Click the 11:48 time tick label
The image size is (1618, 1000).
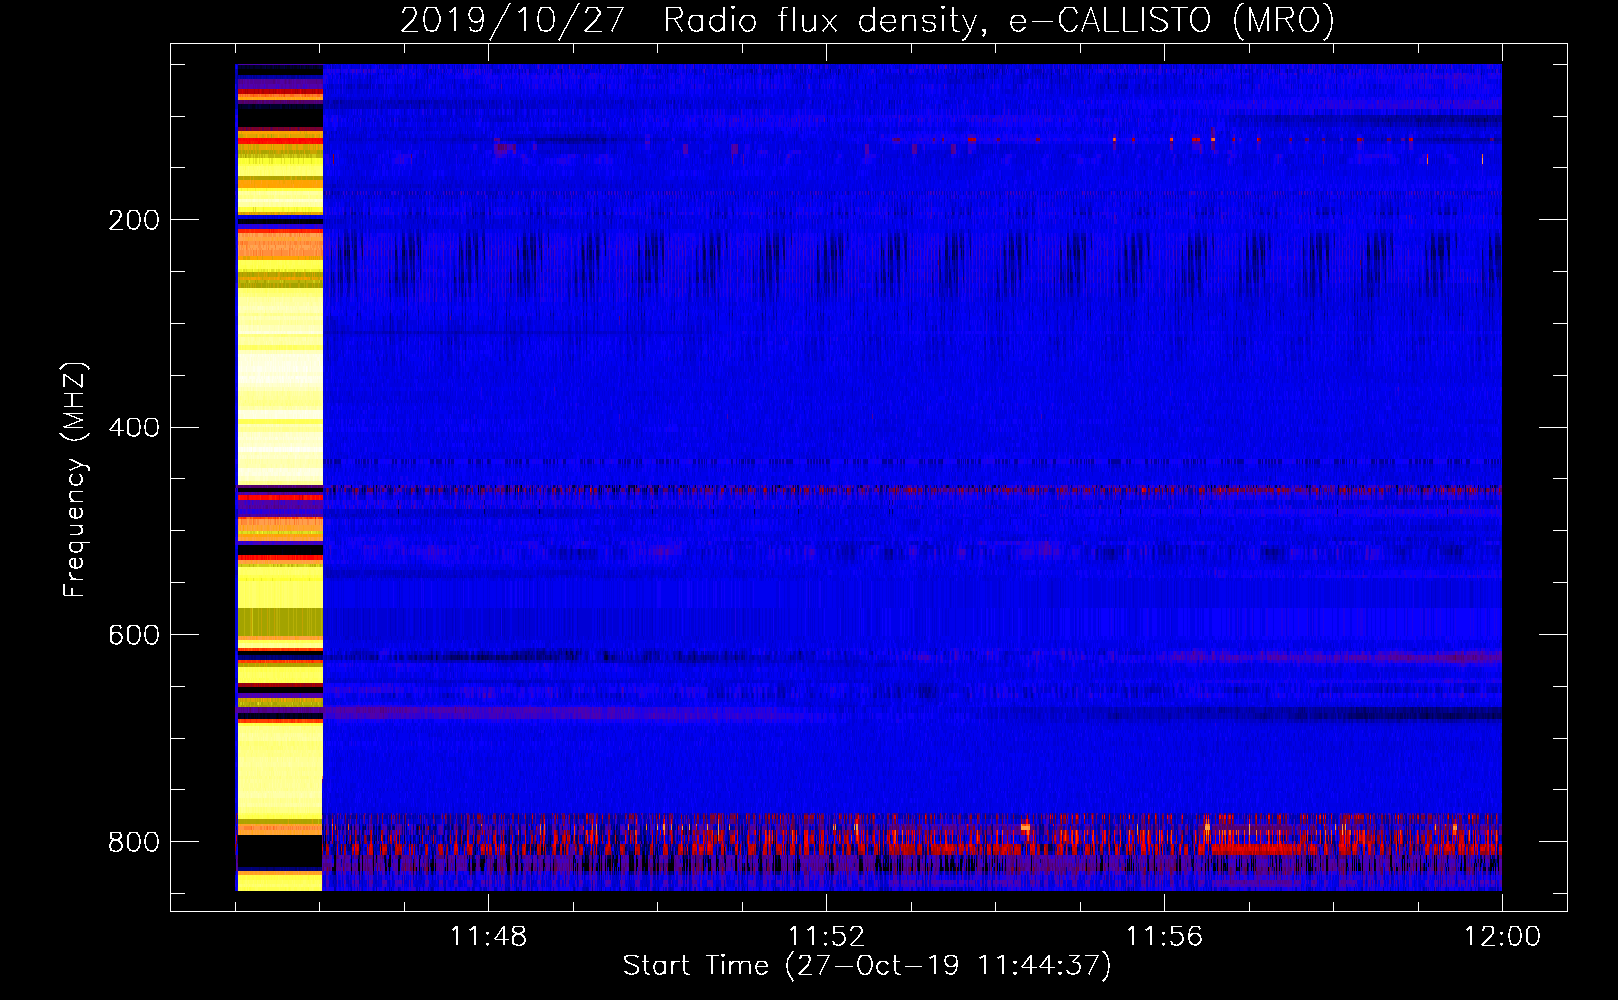(488, 937)
